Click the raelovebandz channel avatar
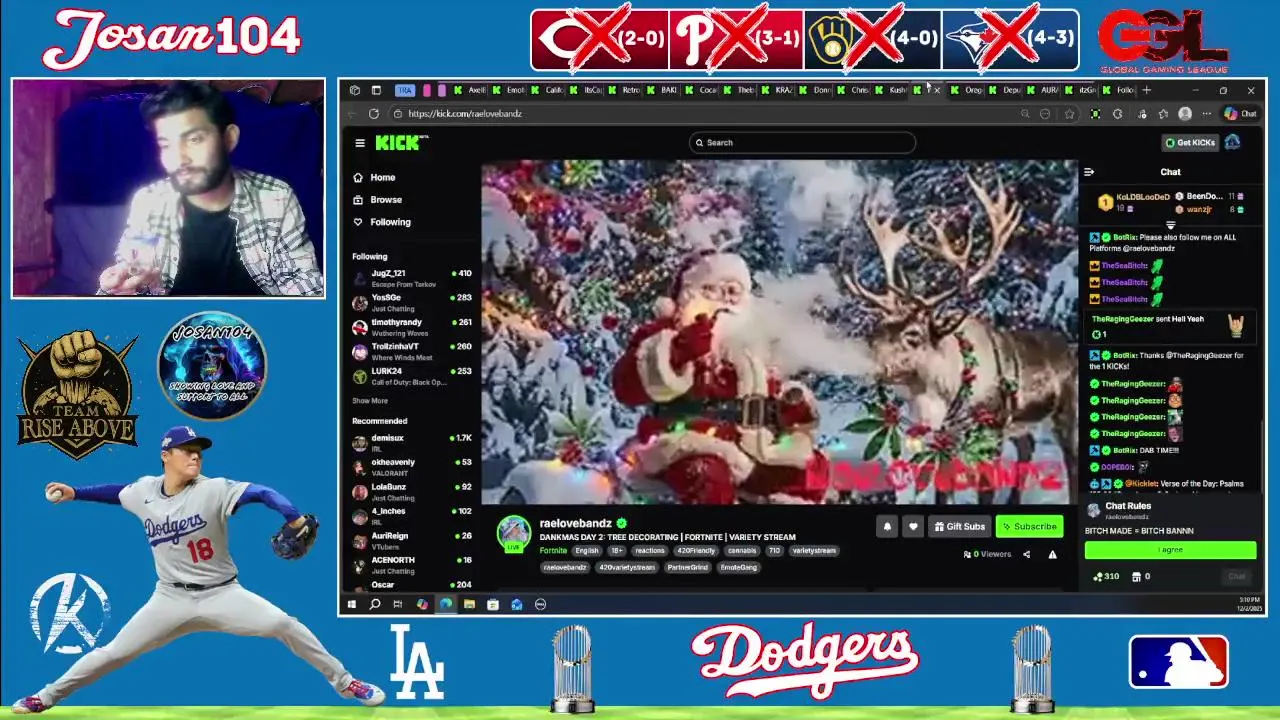 (x=514, y=533)
